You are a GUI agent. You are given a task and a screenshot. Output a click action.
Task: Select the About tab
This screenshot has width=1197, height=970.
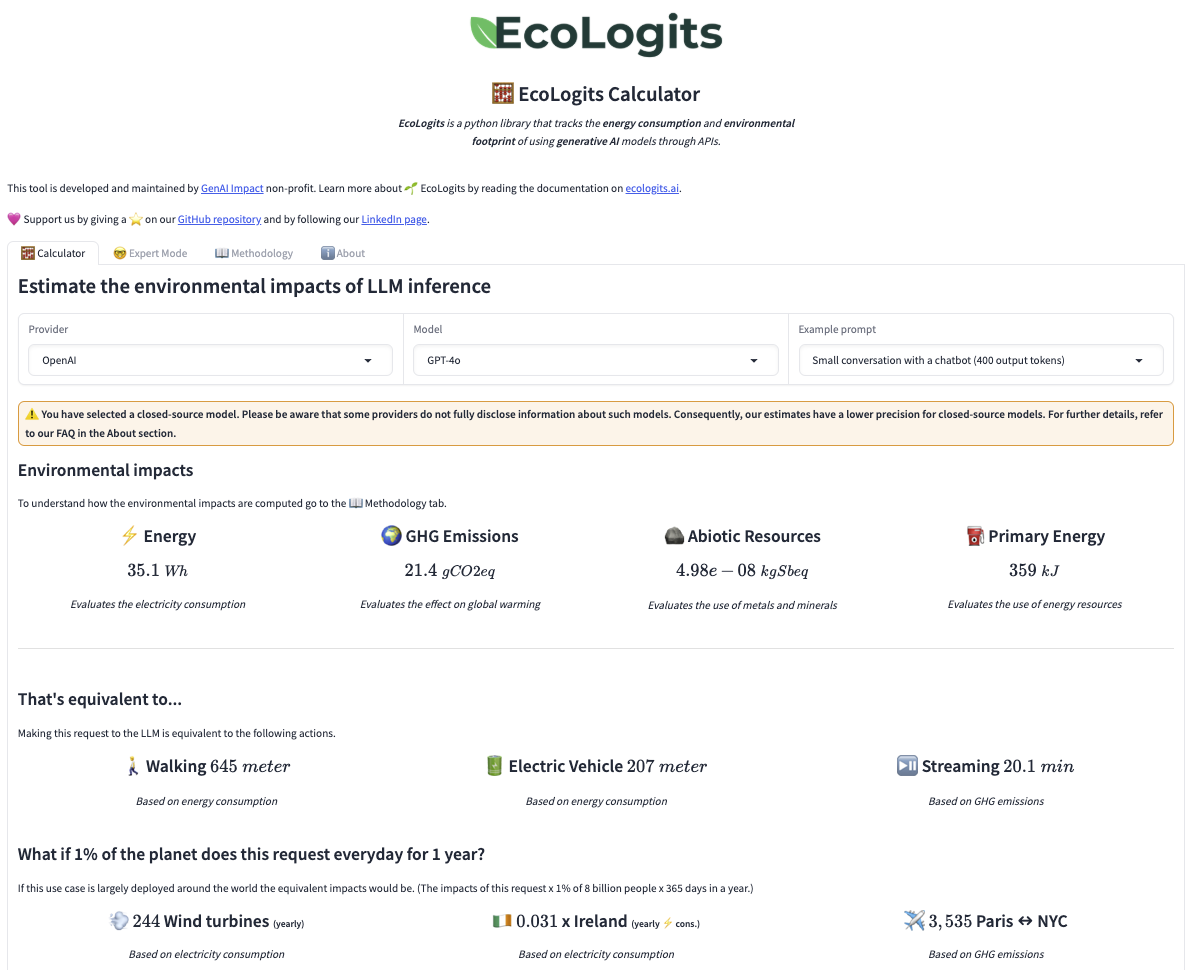coord(343,253)
